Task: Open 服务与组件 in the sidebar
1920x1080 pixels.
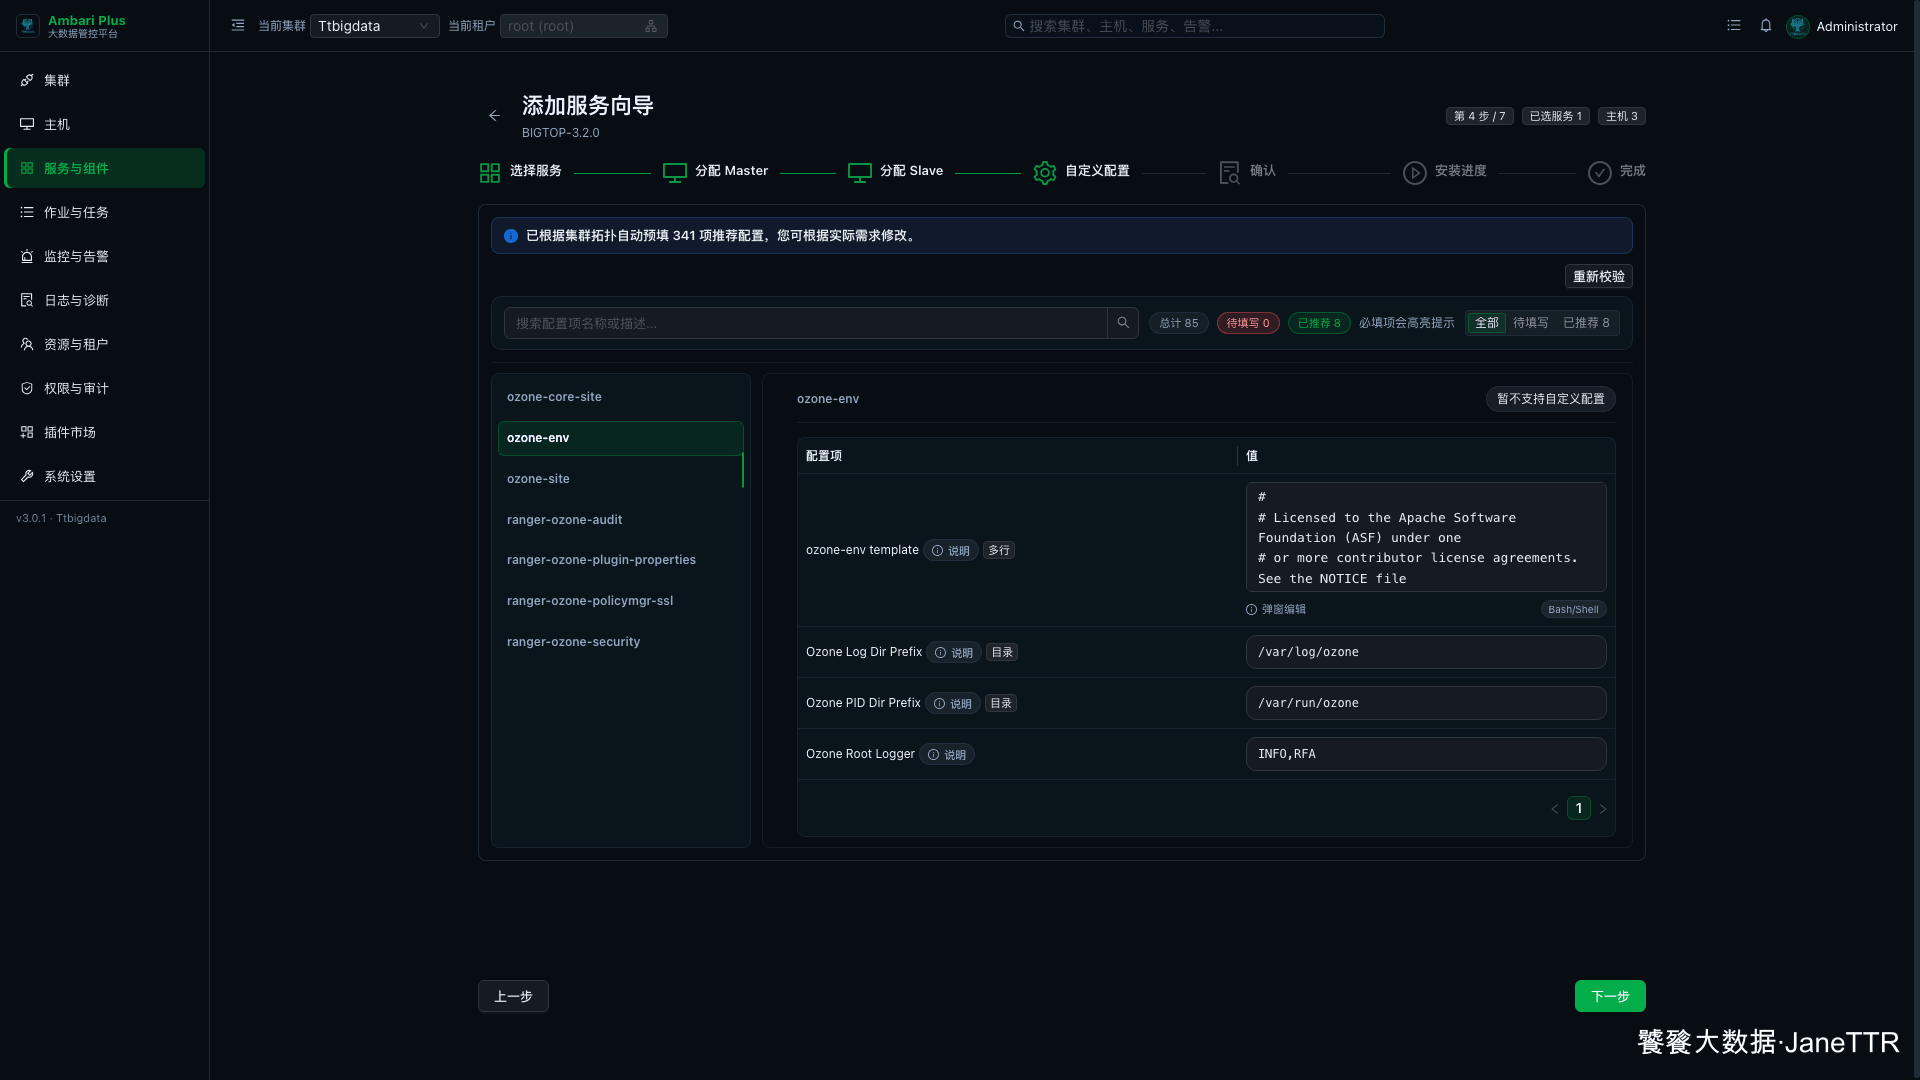Action: pos(105,168)
